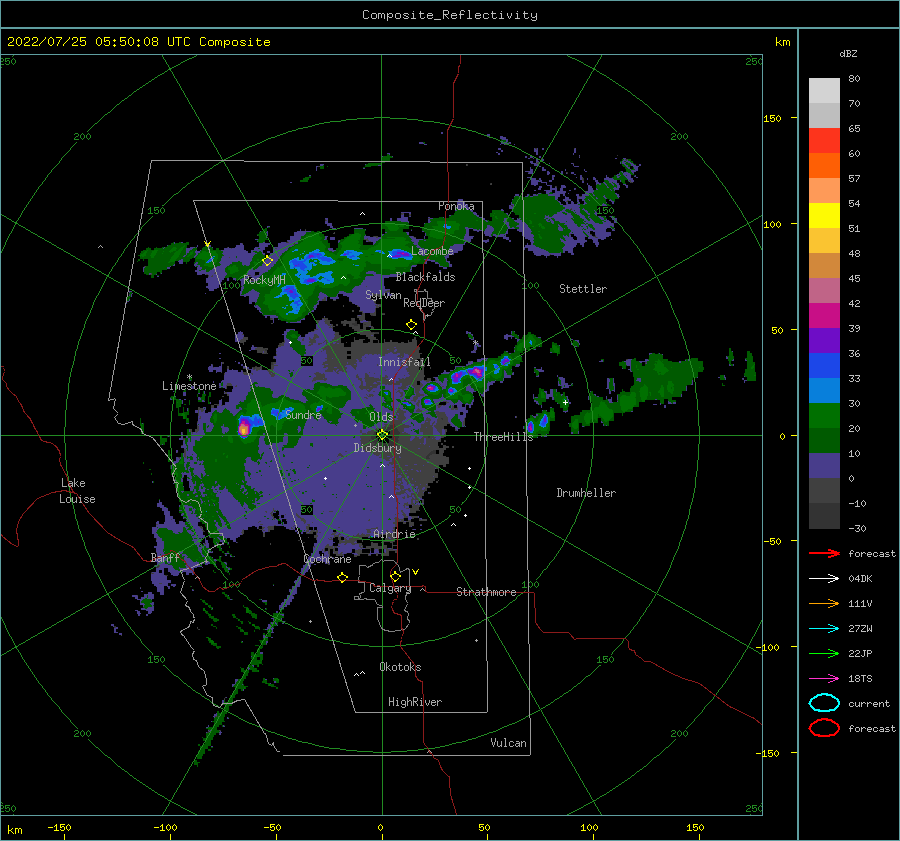Click the HighRiver map label
900x841 pixels.
click(415, 702)
